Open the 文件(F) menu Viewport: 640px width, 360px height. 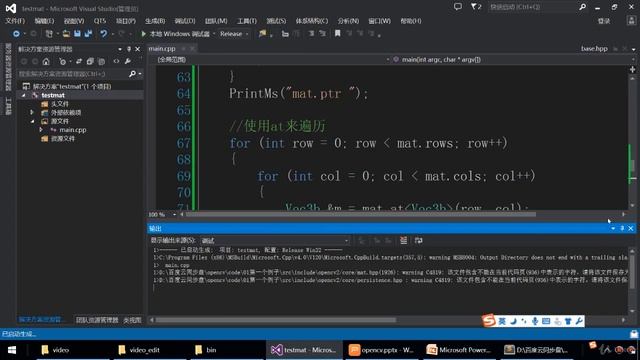[15, 21]
